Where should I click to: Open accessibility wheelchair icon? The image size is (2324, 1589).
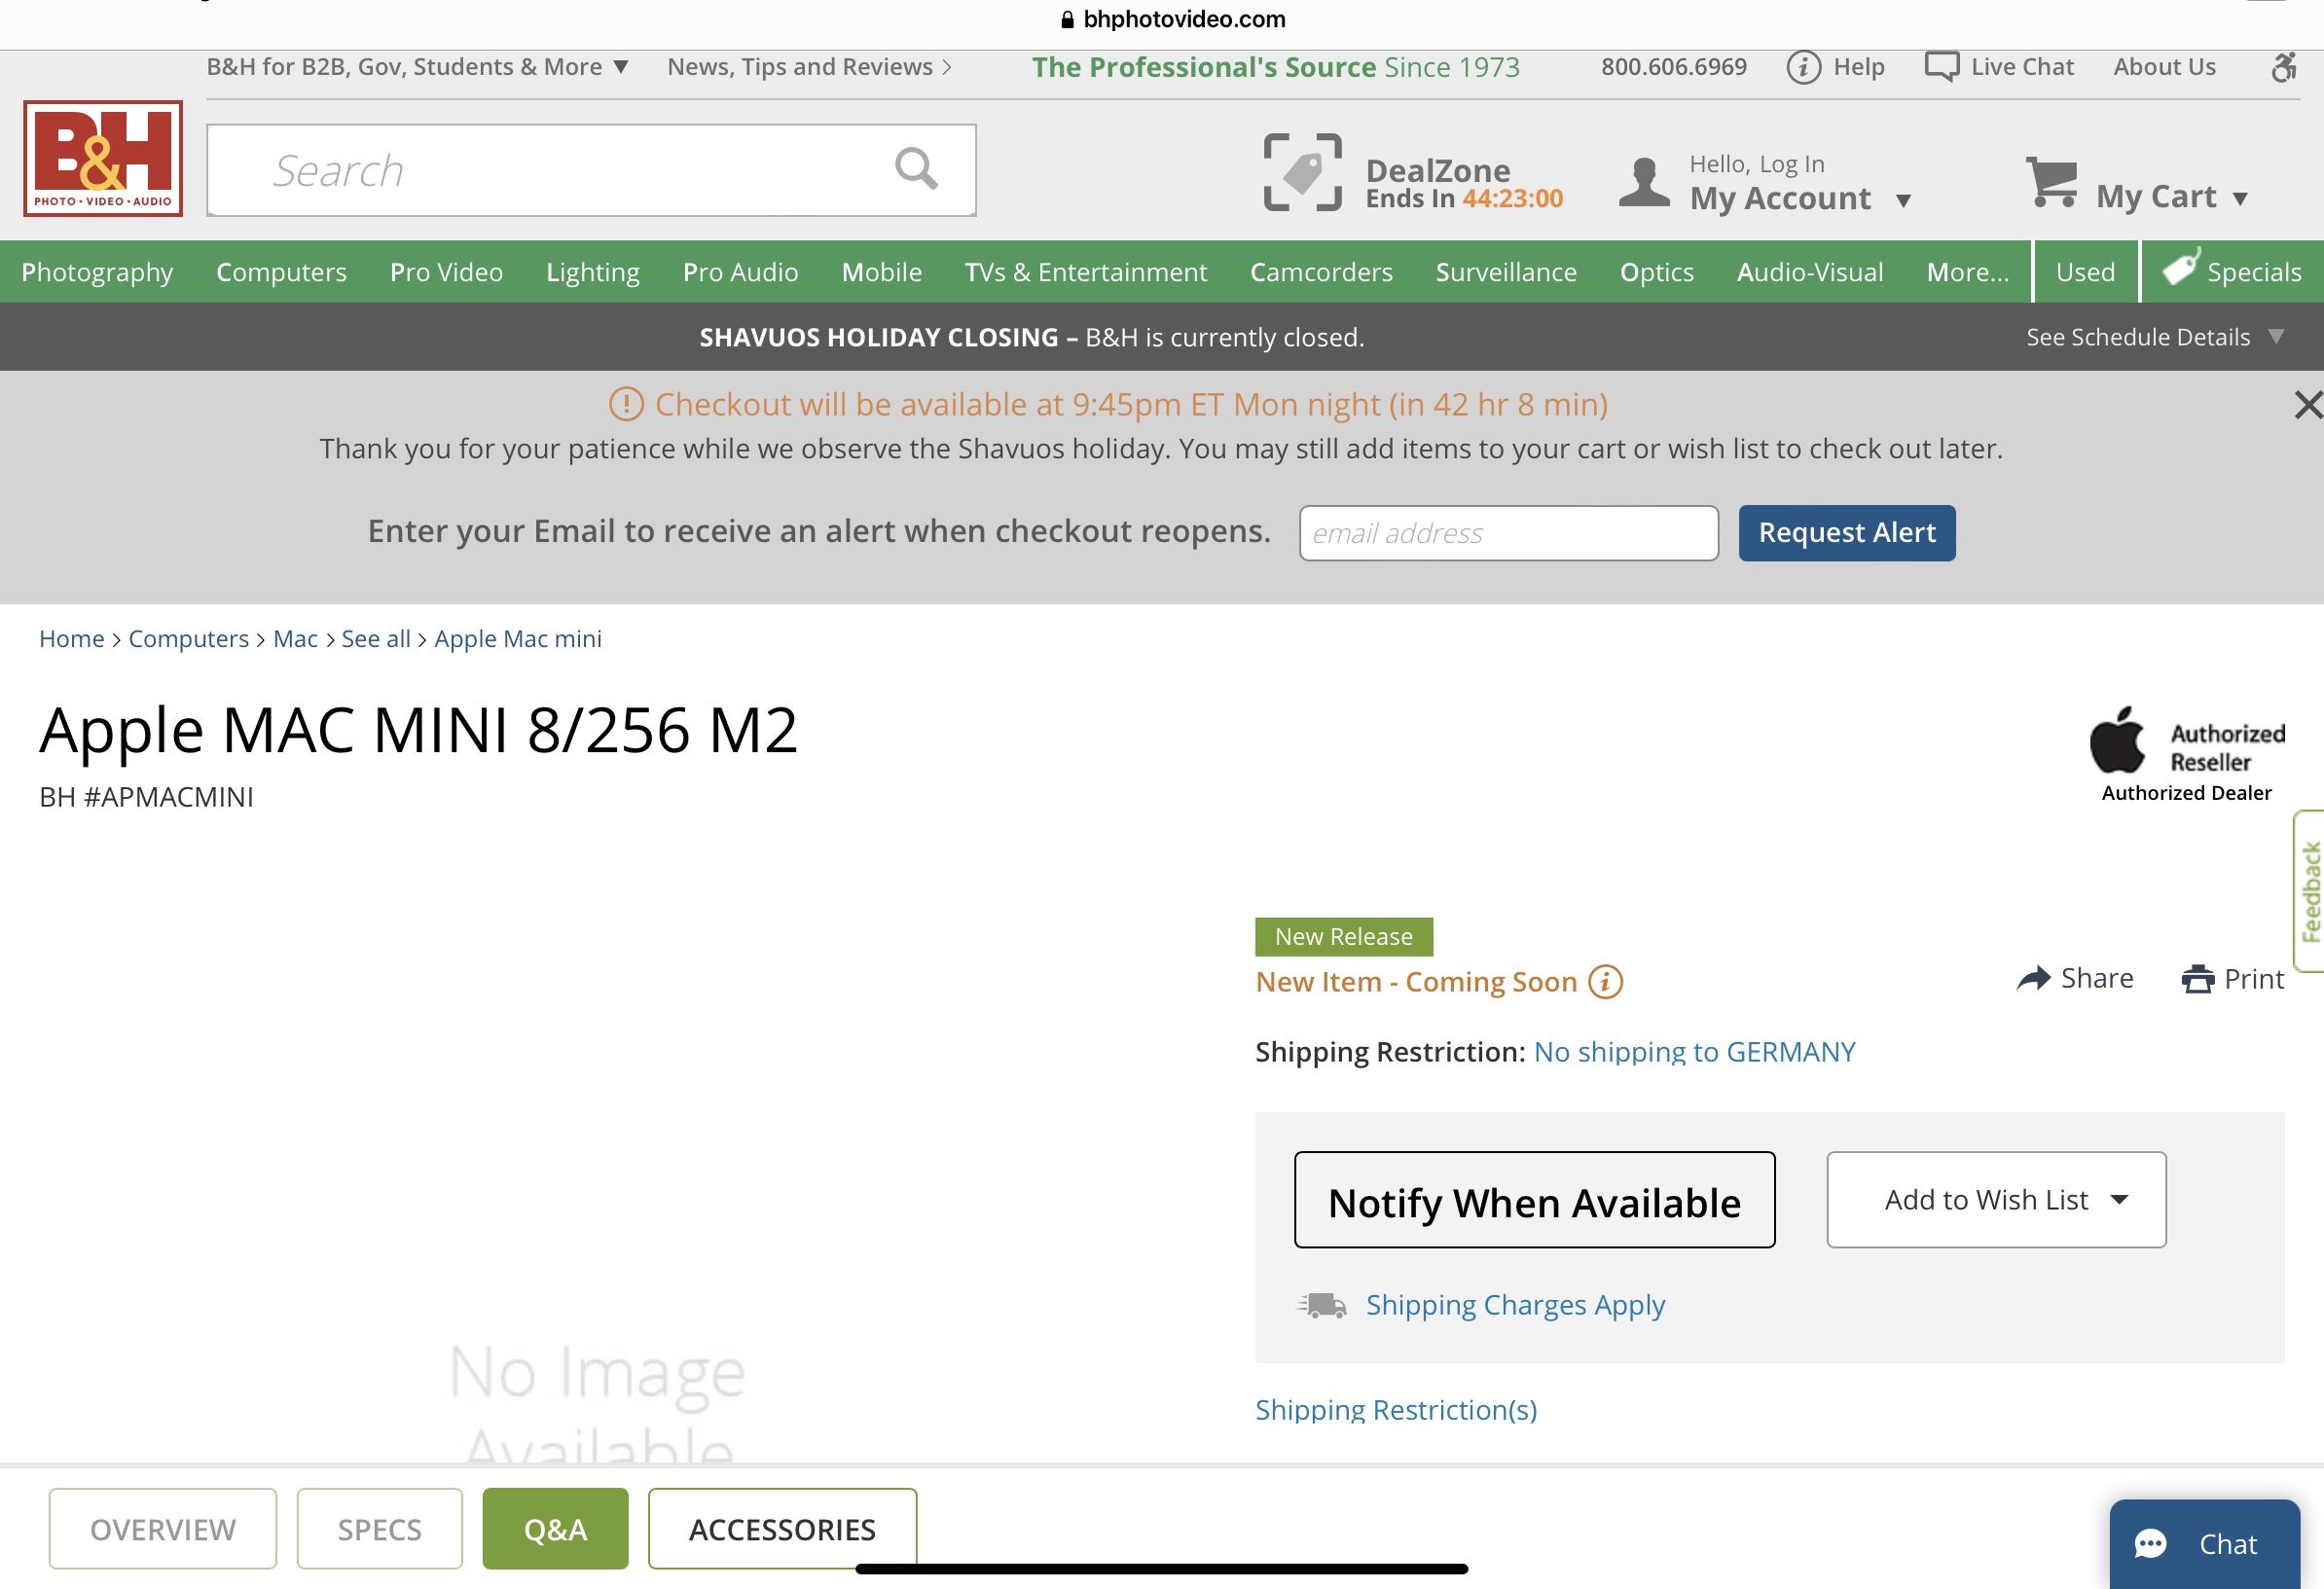coord(2283,67)
